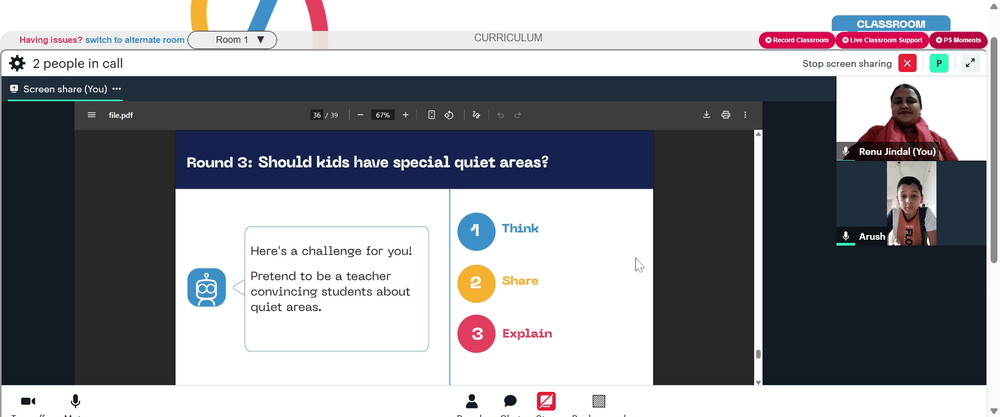Image resolution: width=1000 pixels, height=417 pixels.
Task: Click the Share step circle 2
Action: tap(476, 283)
